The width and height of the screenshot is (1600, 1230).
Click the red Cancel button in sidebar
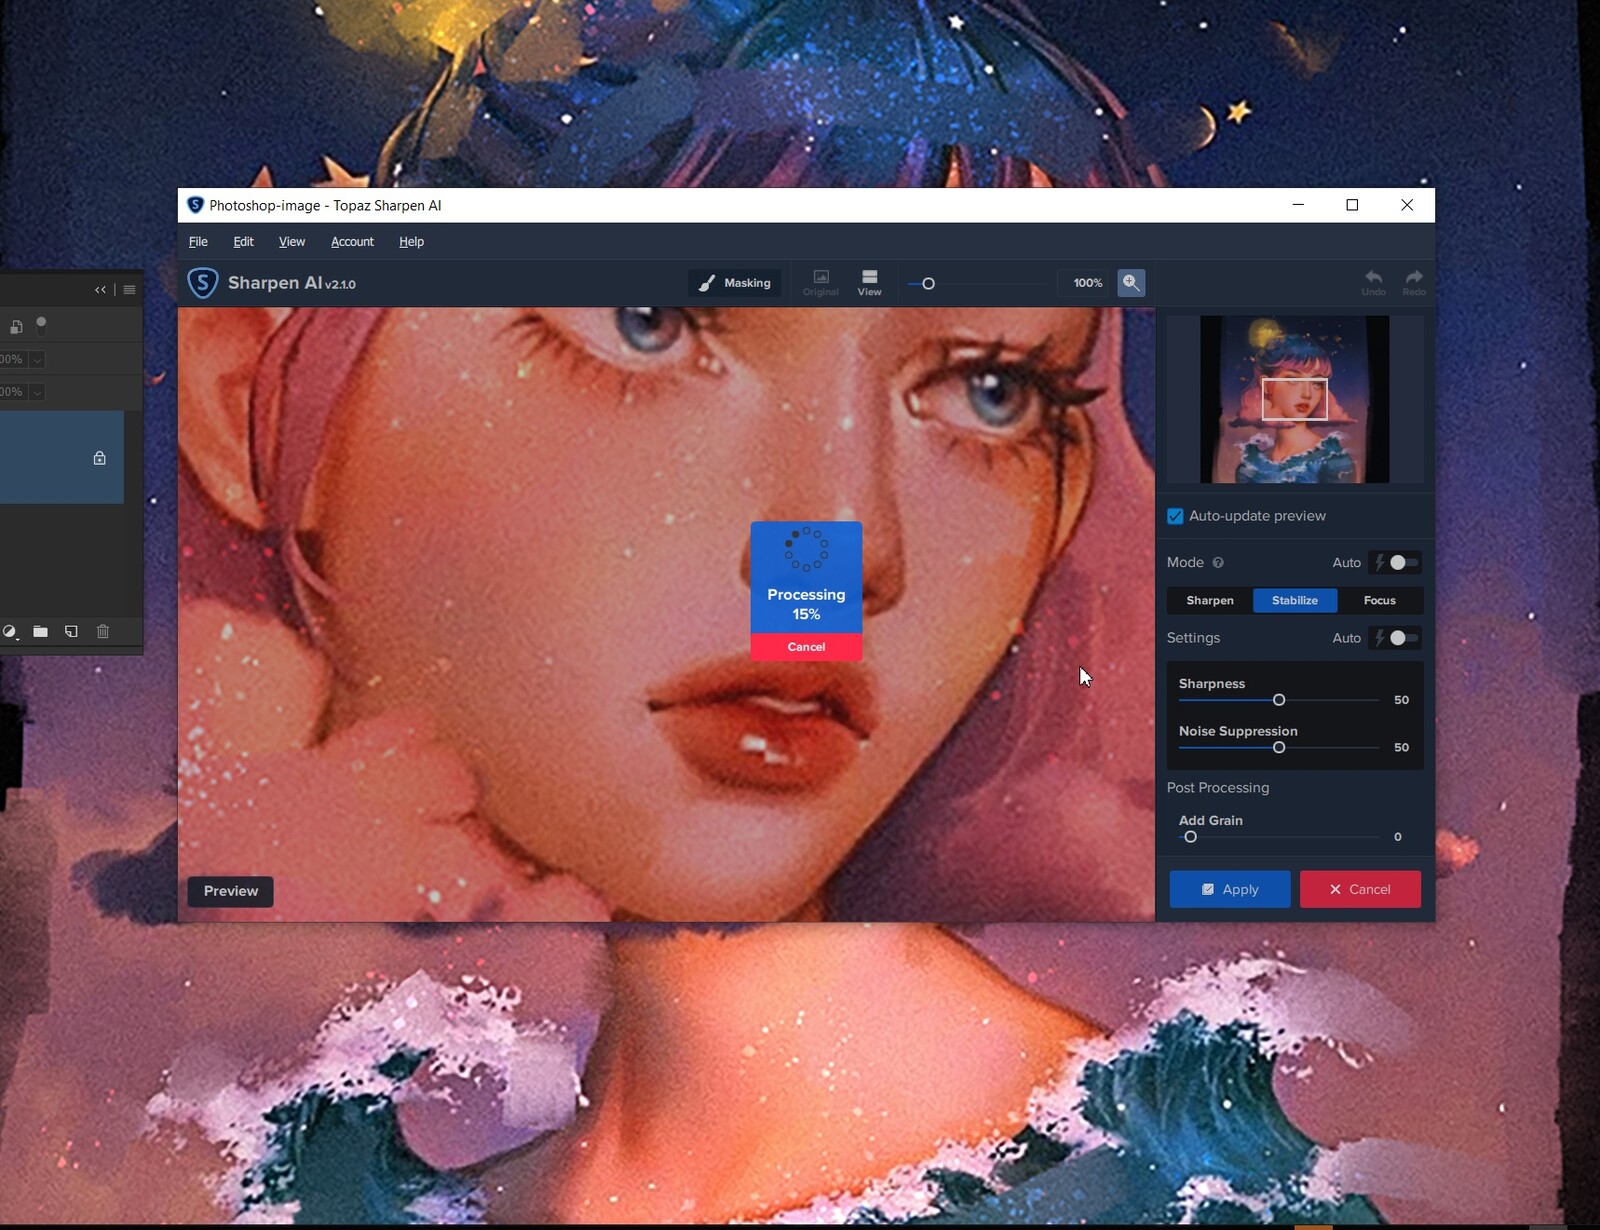pos(1360,889)
